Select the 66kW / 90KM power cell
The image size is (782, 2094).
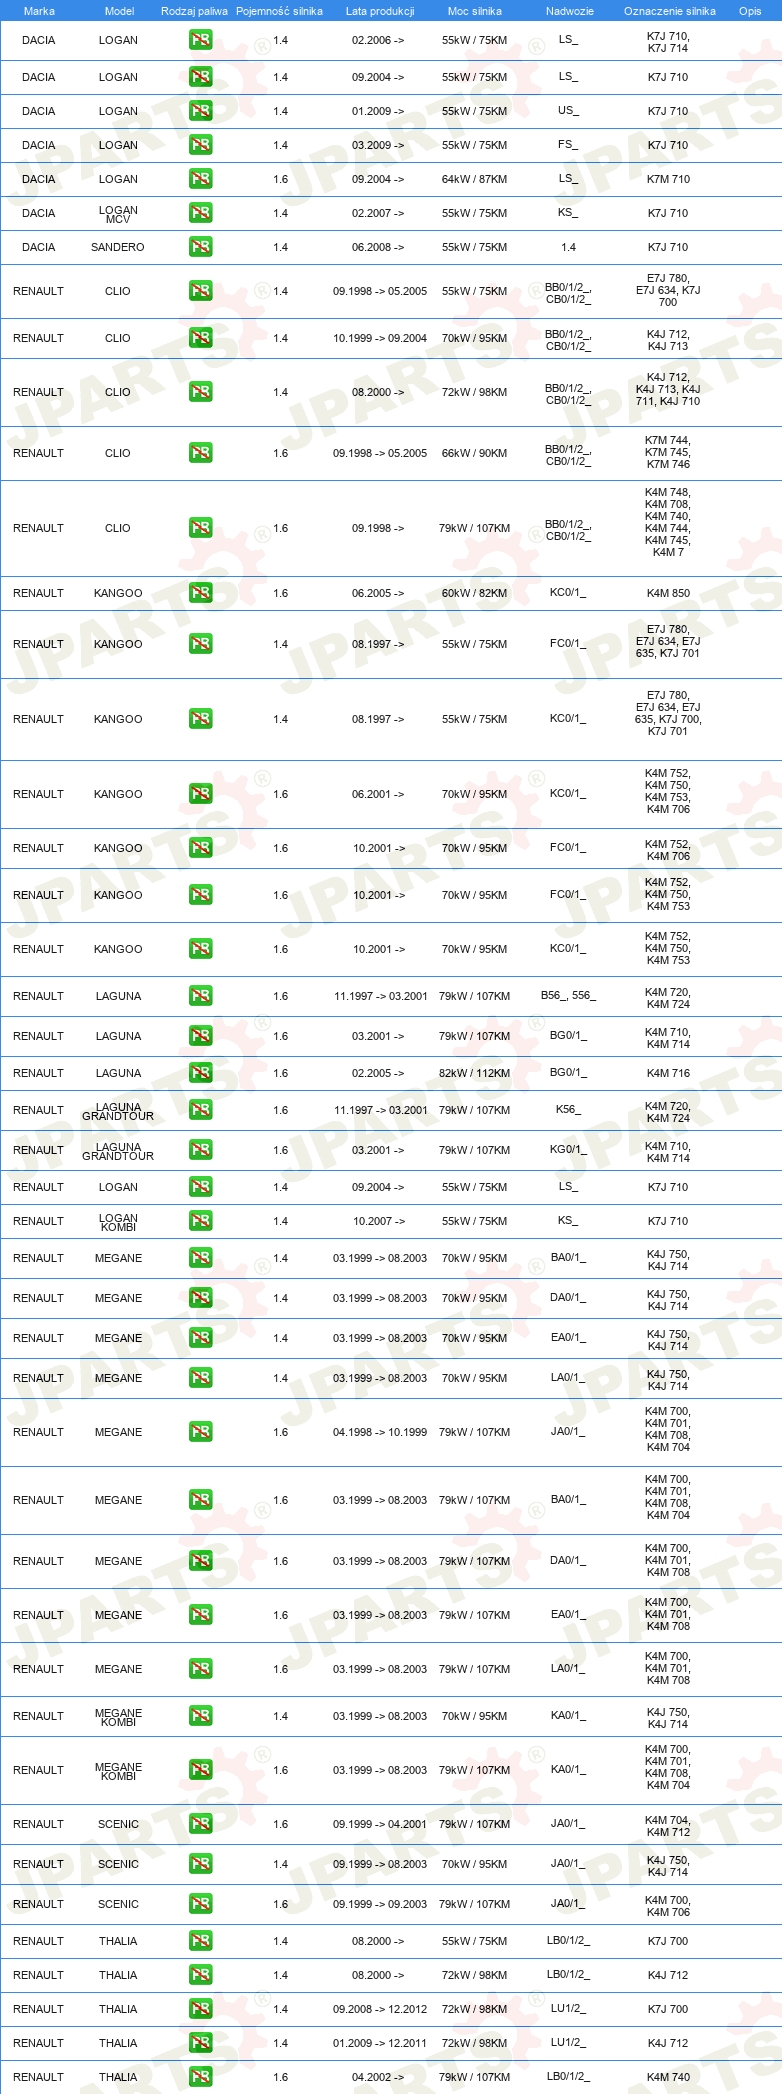click(474, 453)
